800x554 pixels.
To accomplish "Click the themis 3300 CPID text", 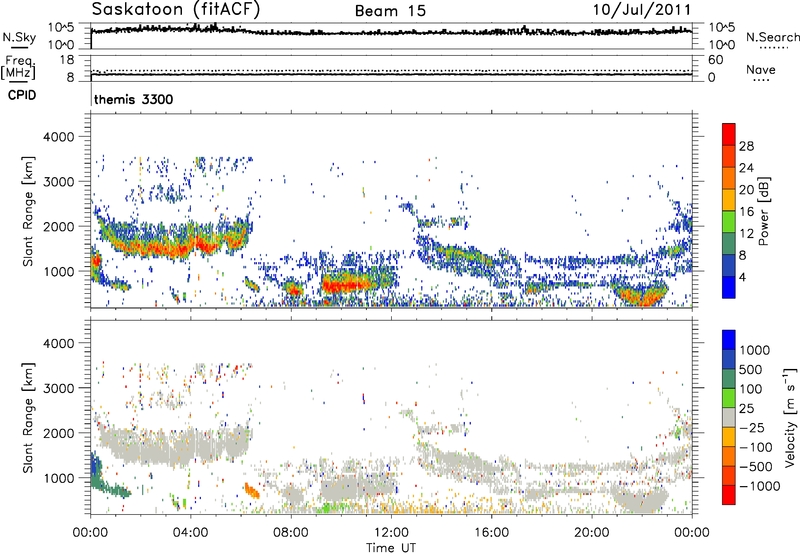I will [134, 99].
